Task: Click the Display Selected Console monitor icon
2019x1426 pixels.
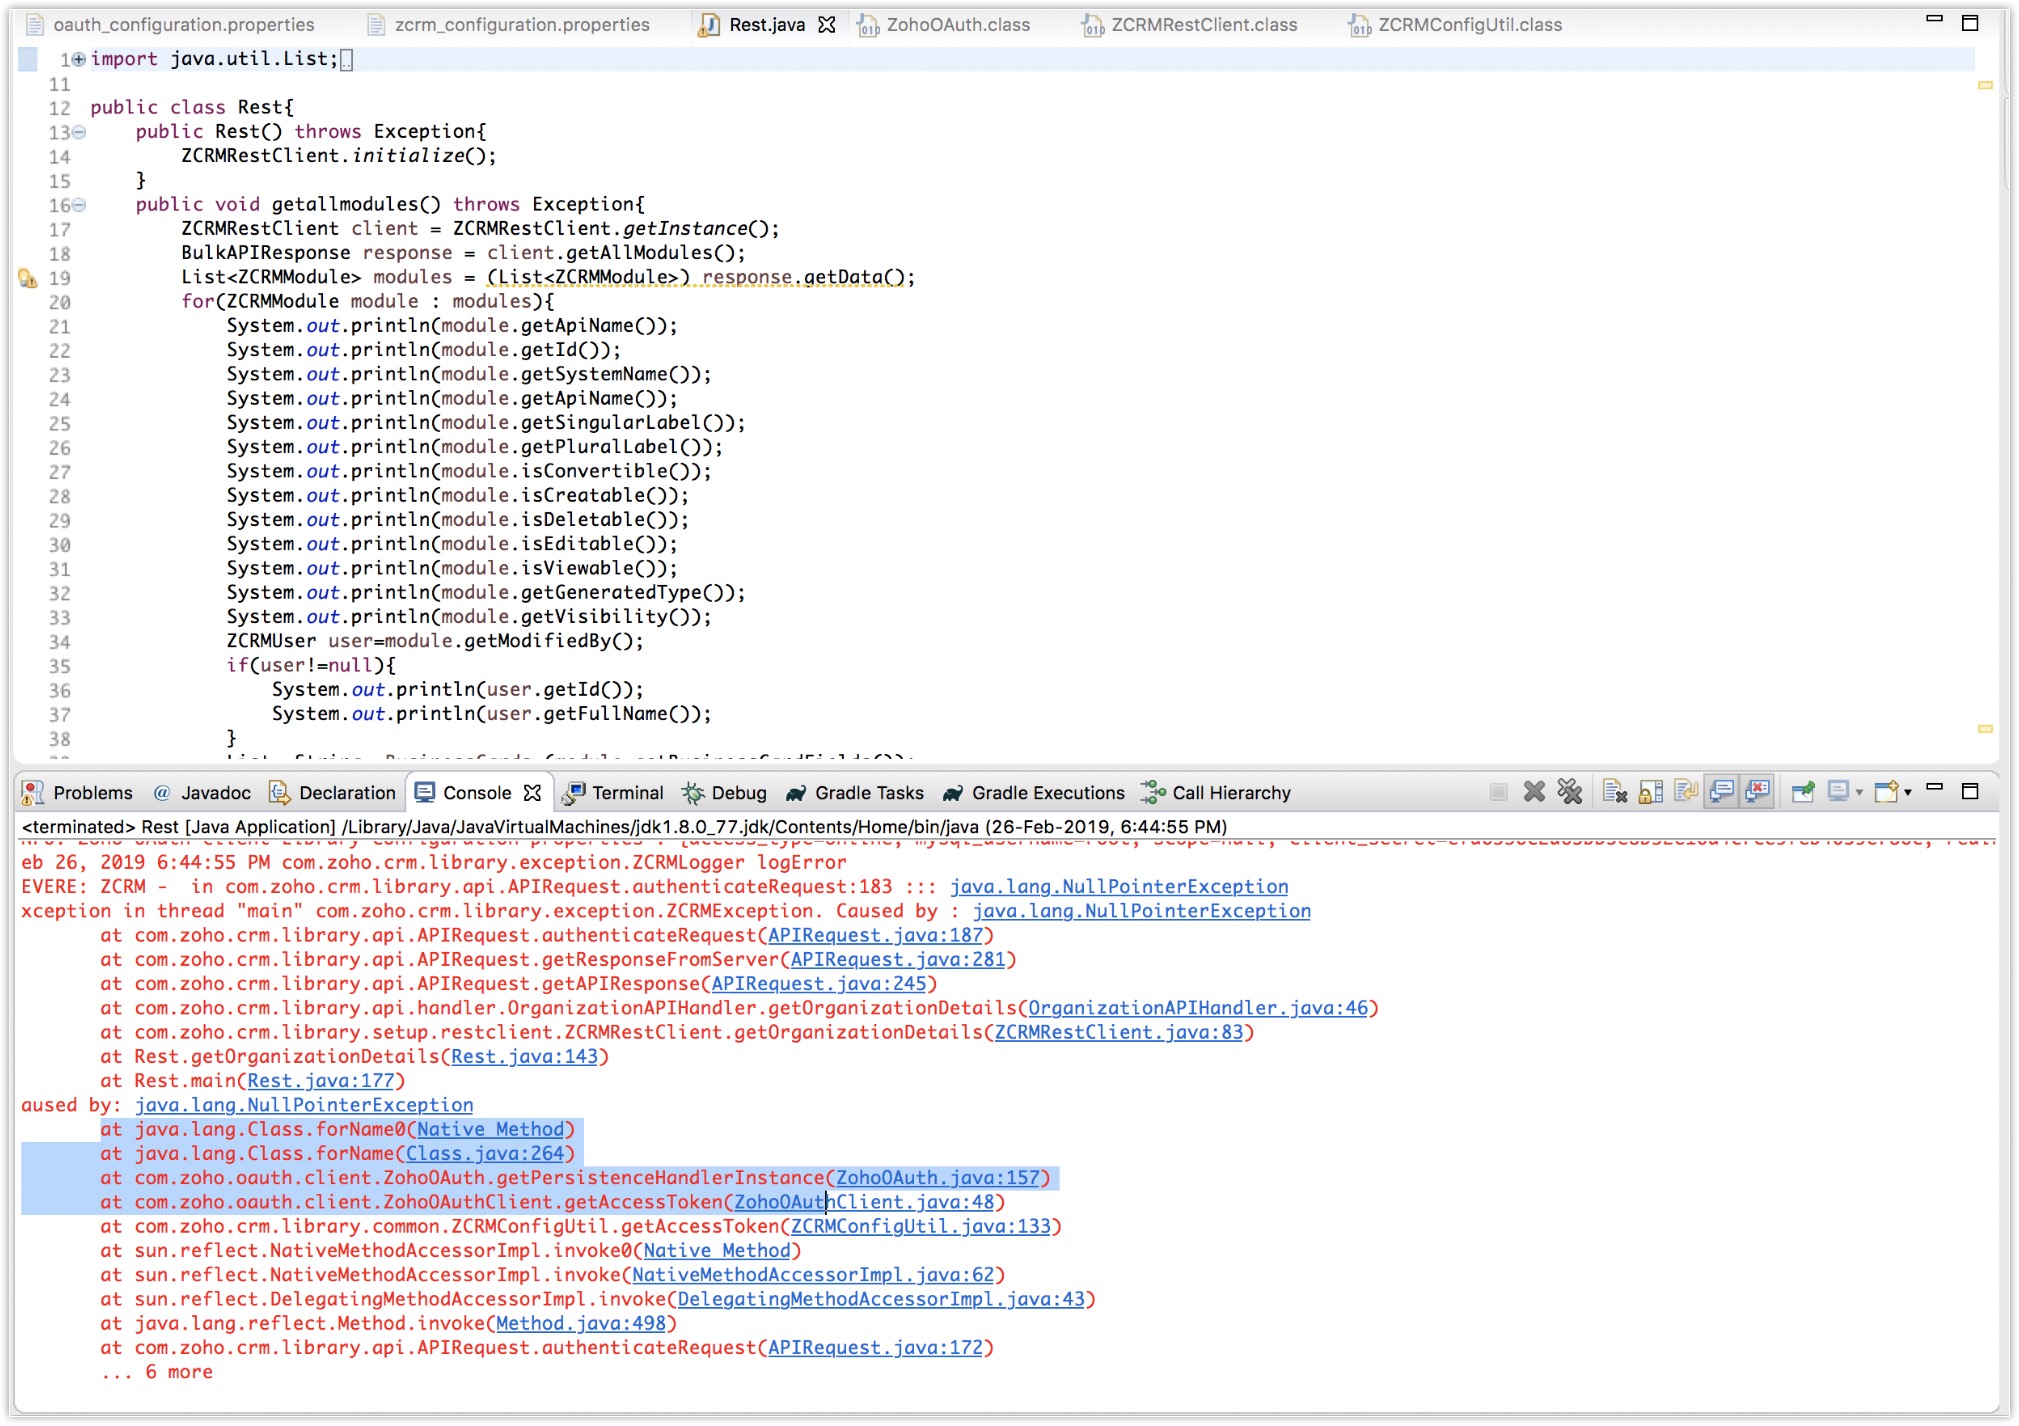Action: coord(1838,792)
